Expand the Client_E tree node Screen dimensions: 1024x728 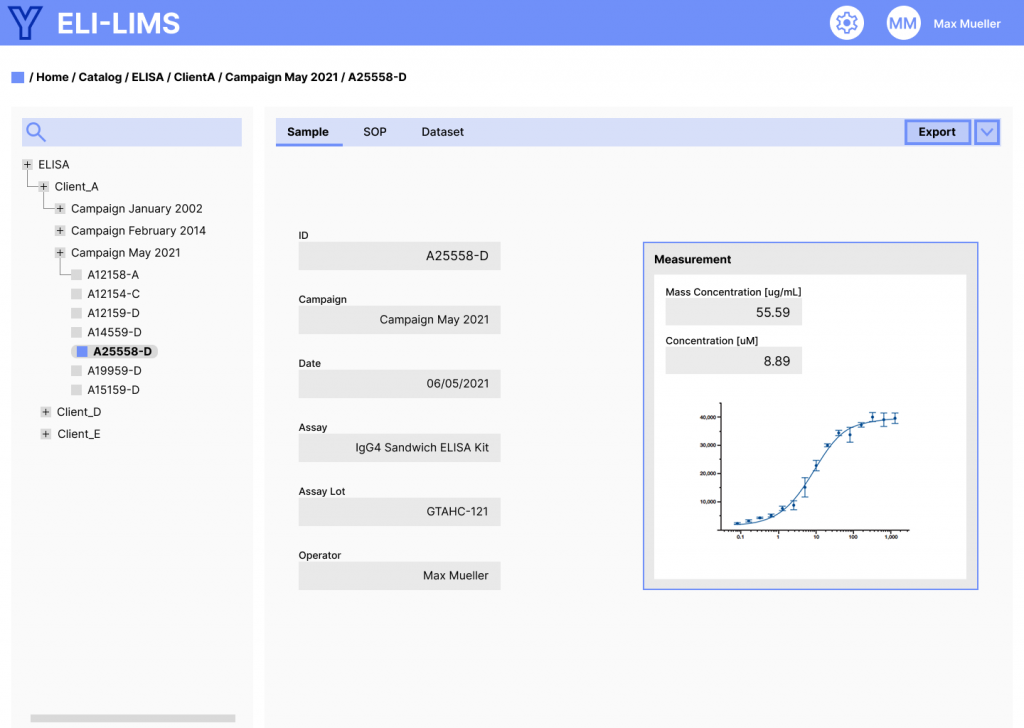point(45,434)
